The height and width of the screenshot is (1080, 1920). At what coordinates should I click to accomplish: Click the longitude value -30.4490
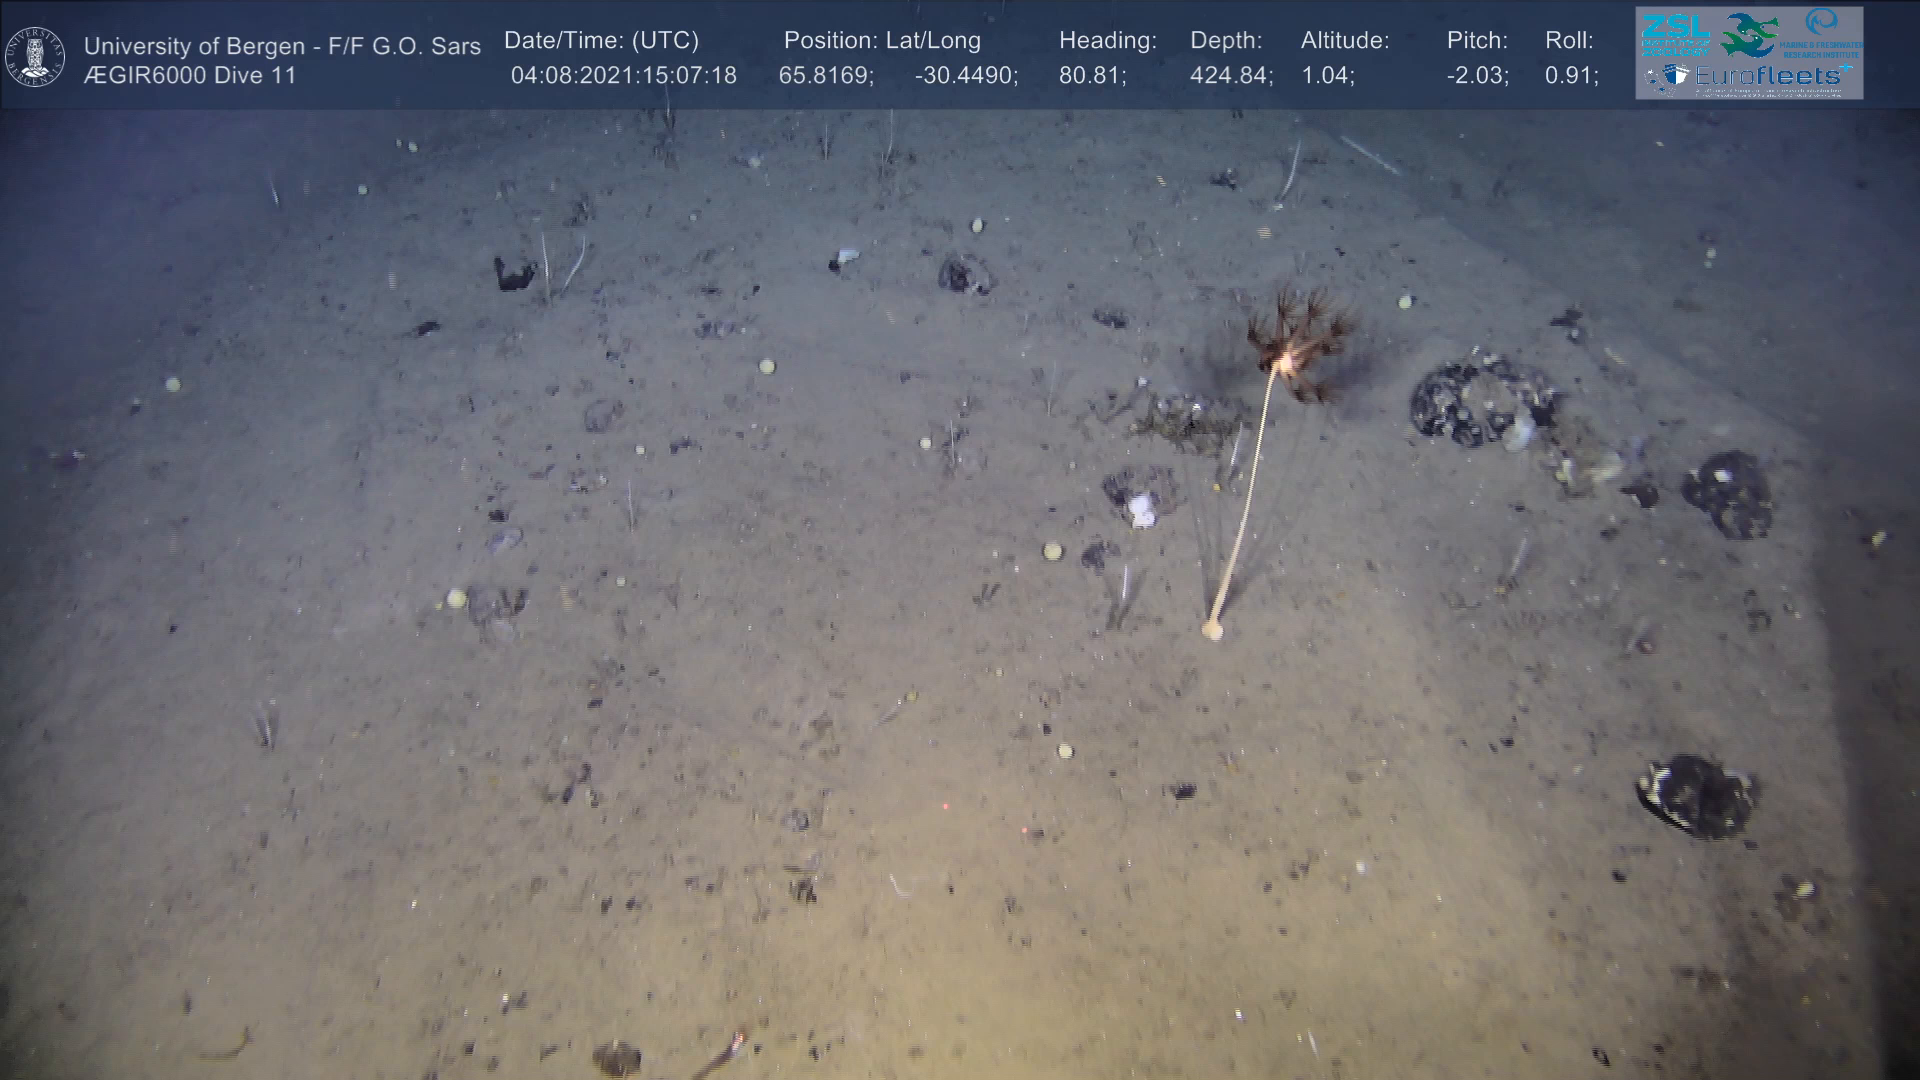tap(965, 76)
